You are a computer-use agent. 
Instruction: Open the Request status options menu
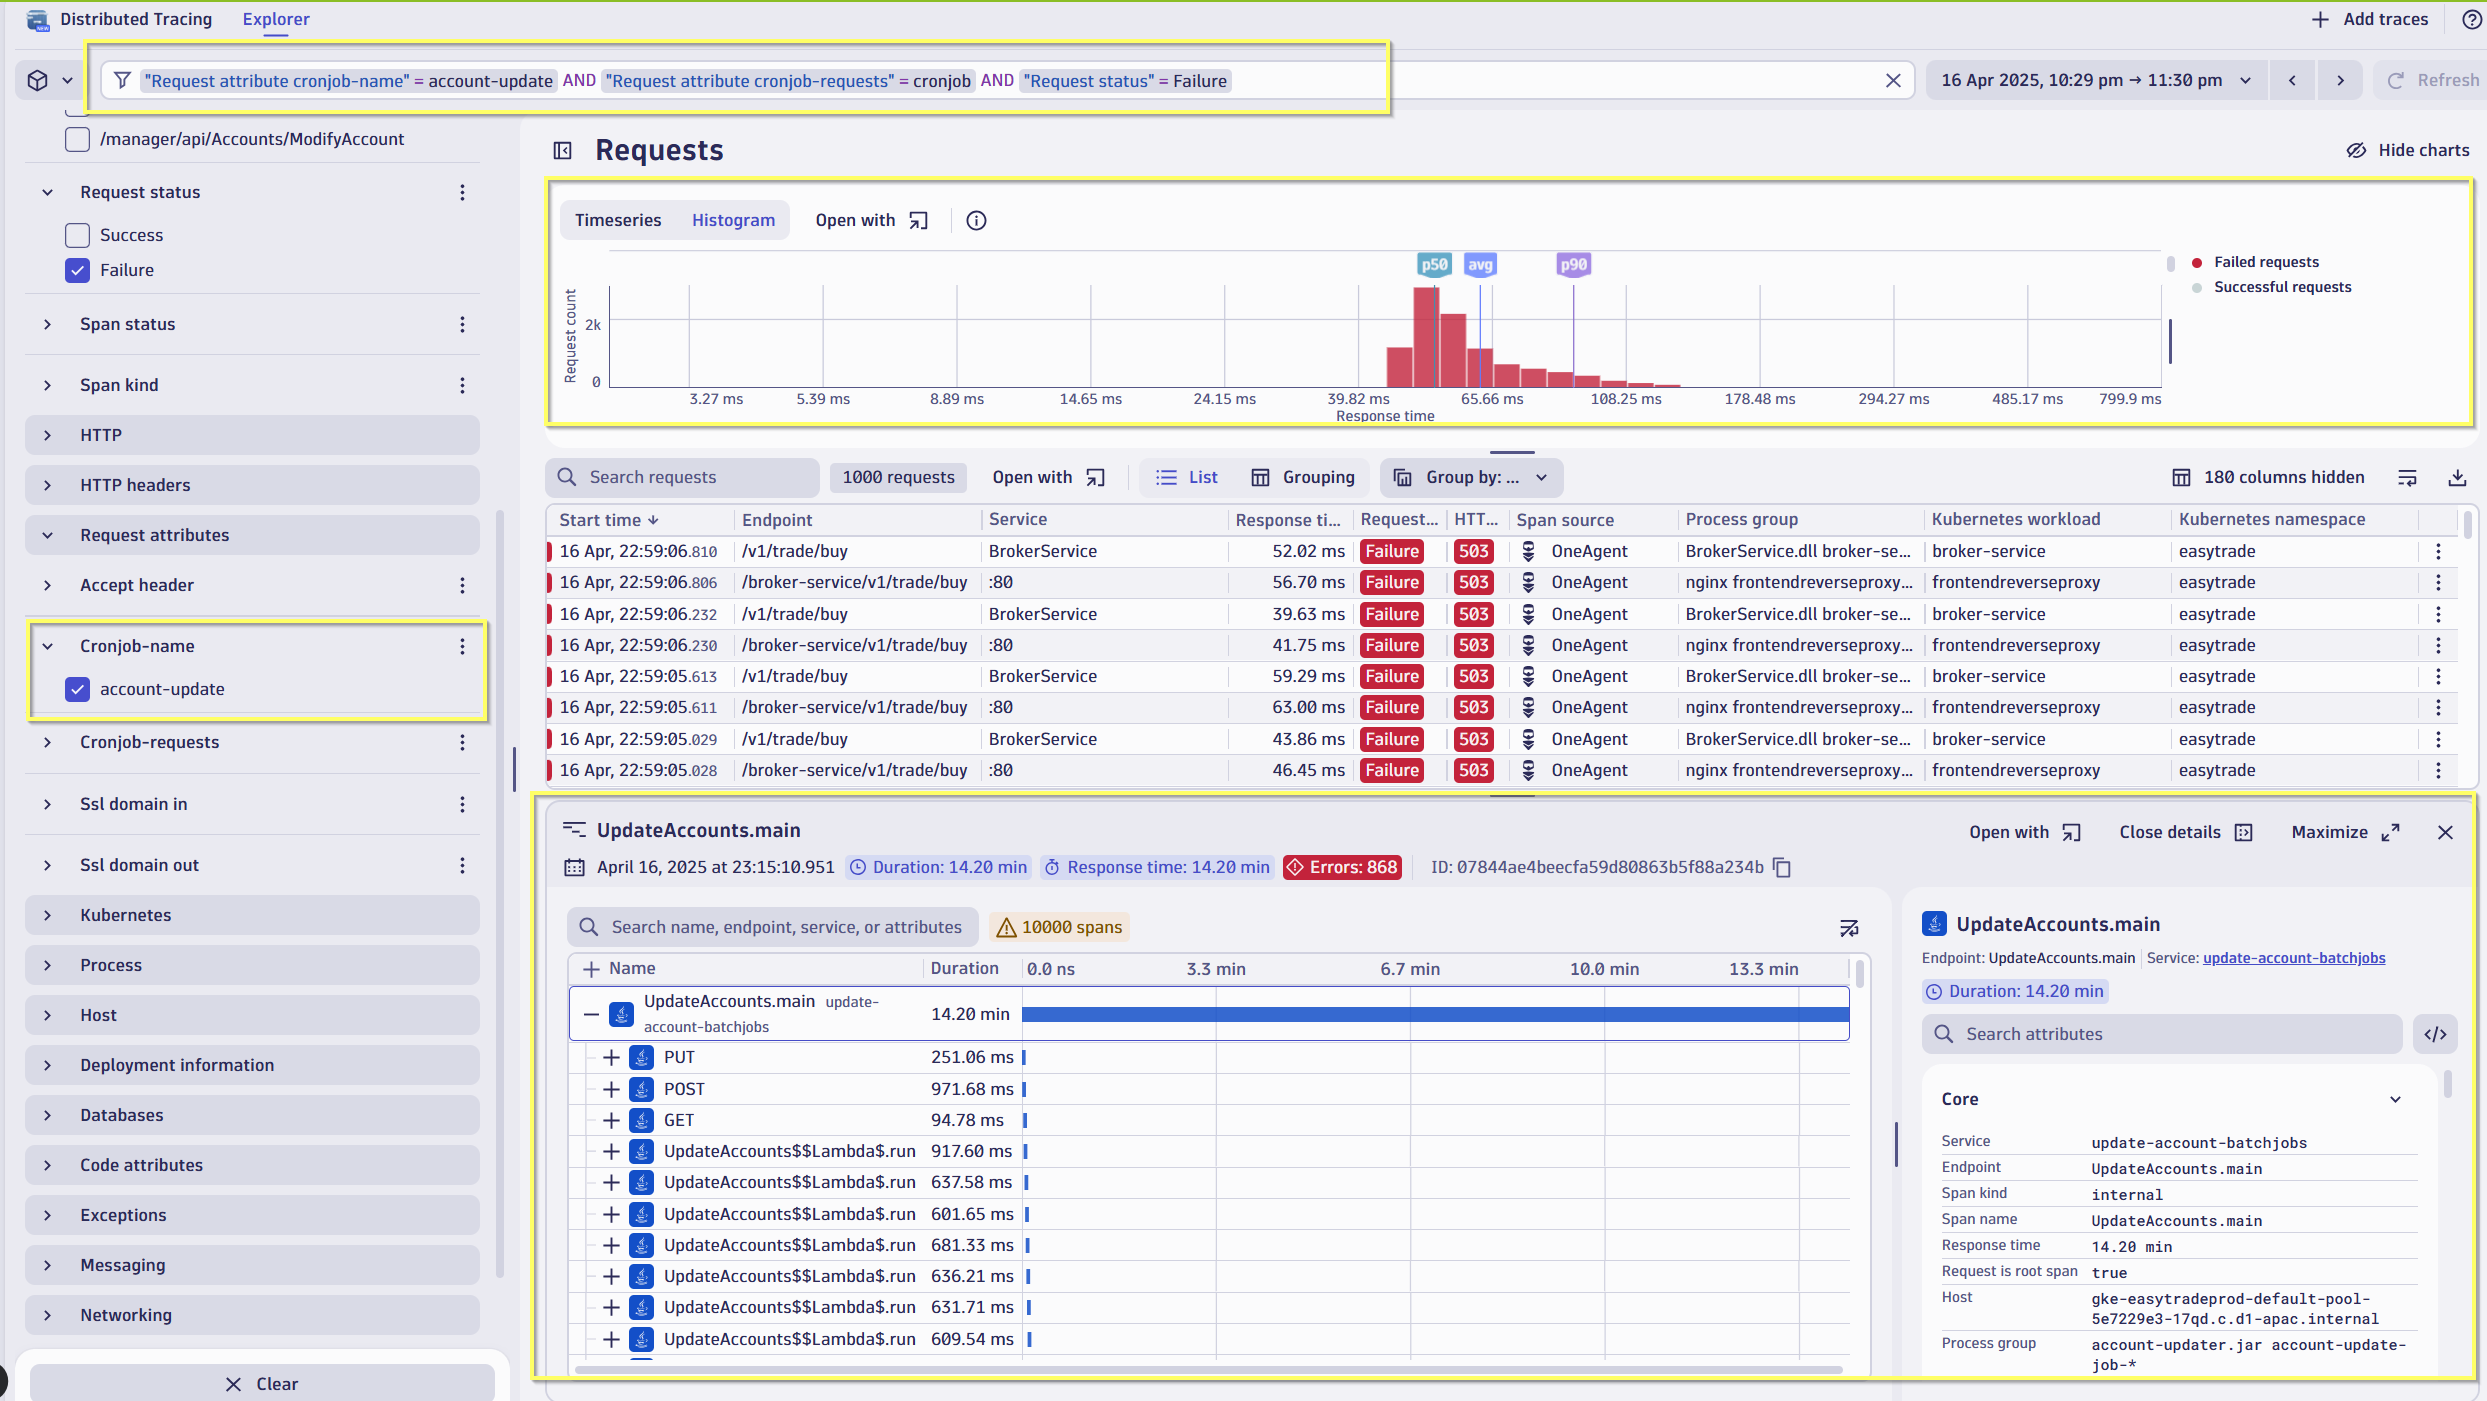462,192
